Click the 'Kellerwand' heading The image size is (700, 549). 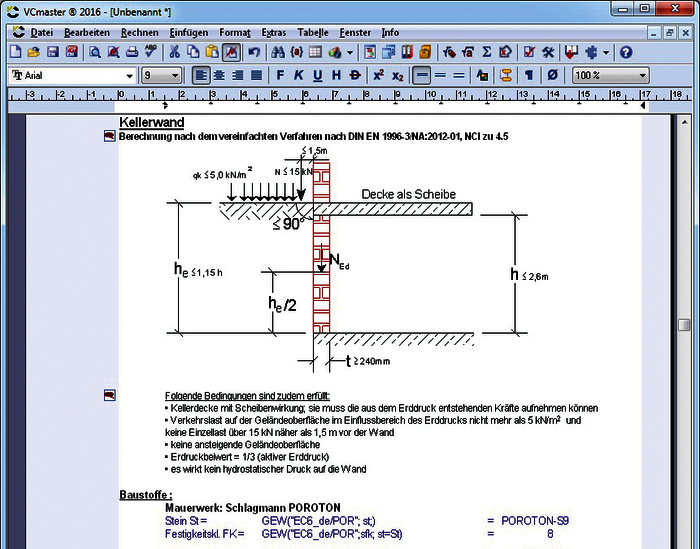152,122
